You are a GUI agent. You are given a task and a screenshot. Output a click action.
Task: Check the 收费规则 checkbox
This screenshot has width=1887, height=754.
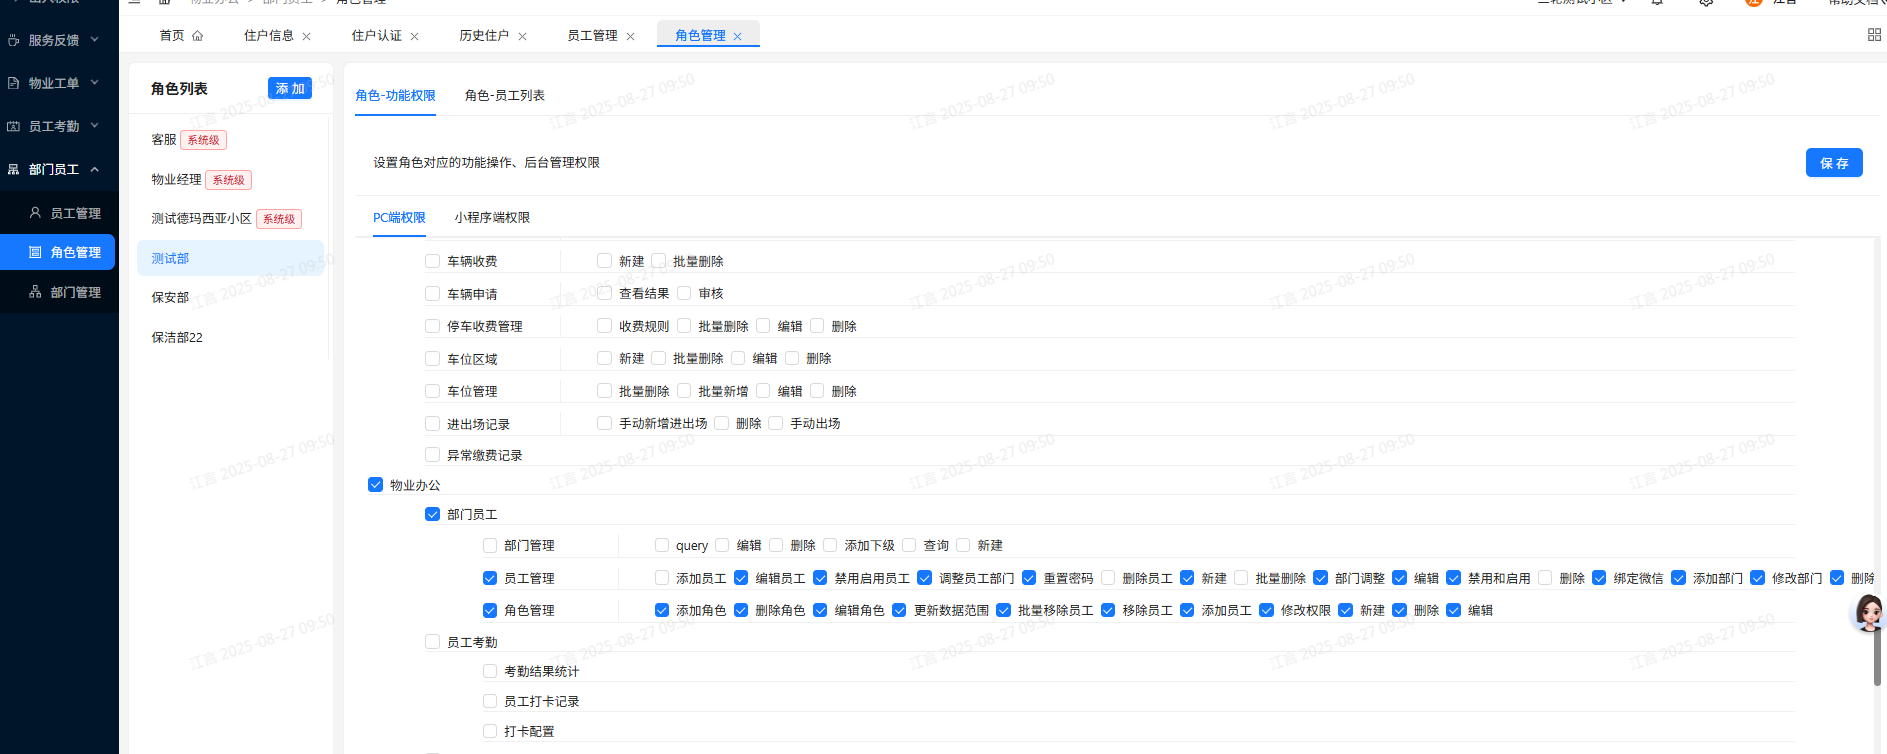pyautogui.click(x=604, y=325)
